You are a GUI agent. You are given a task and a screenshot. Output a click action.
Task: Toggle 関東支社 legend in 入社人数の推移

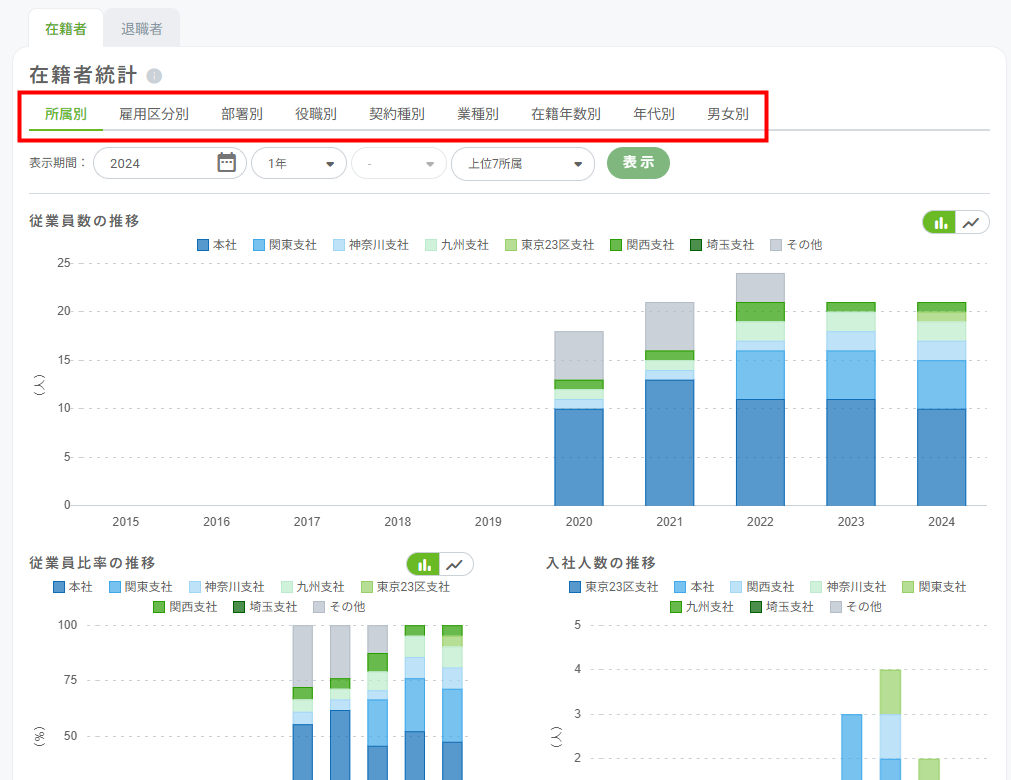(935, 587)
